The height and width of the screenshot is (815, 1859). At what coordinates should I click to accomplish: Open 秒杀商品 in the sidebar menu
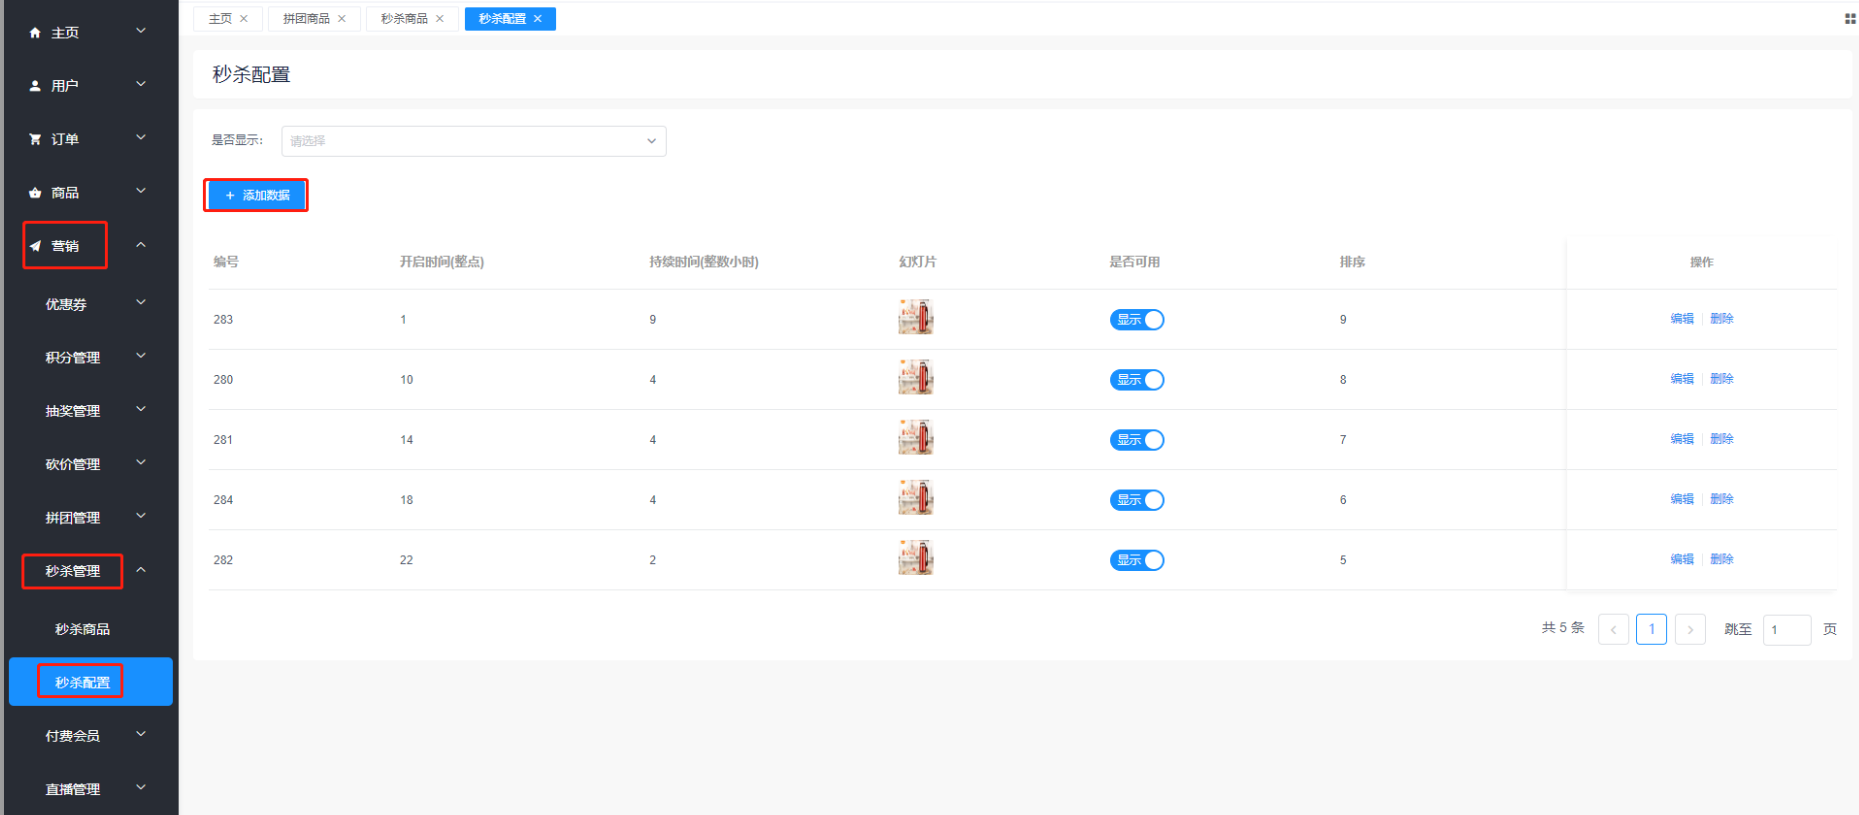(82, 629)
